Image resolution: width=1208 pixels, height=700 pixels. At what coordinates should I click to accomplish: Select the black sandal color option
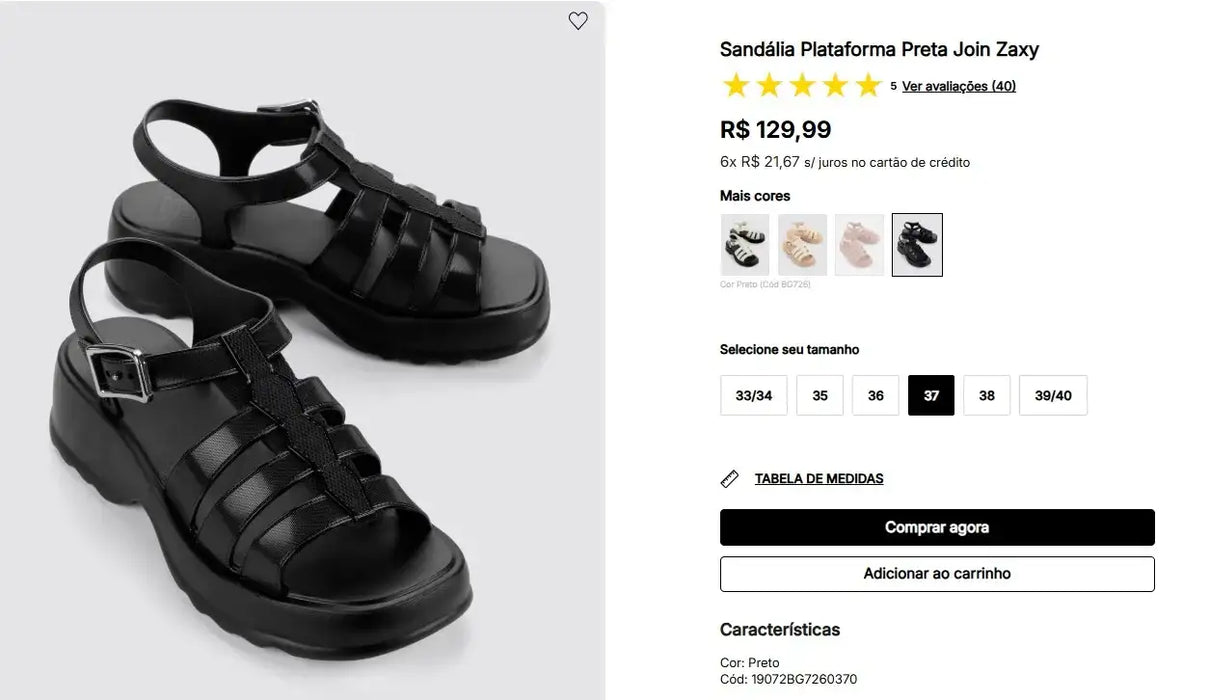pos(917,245)
